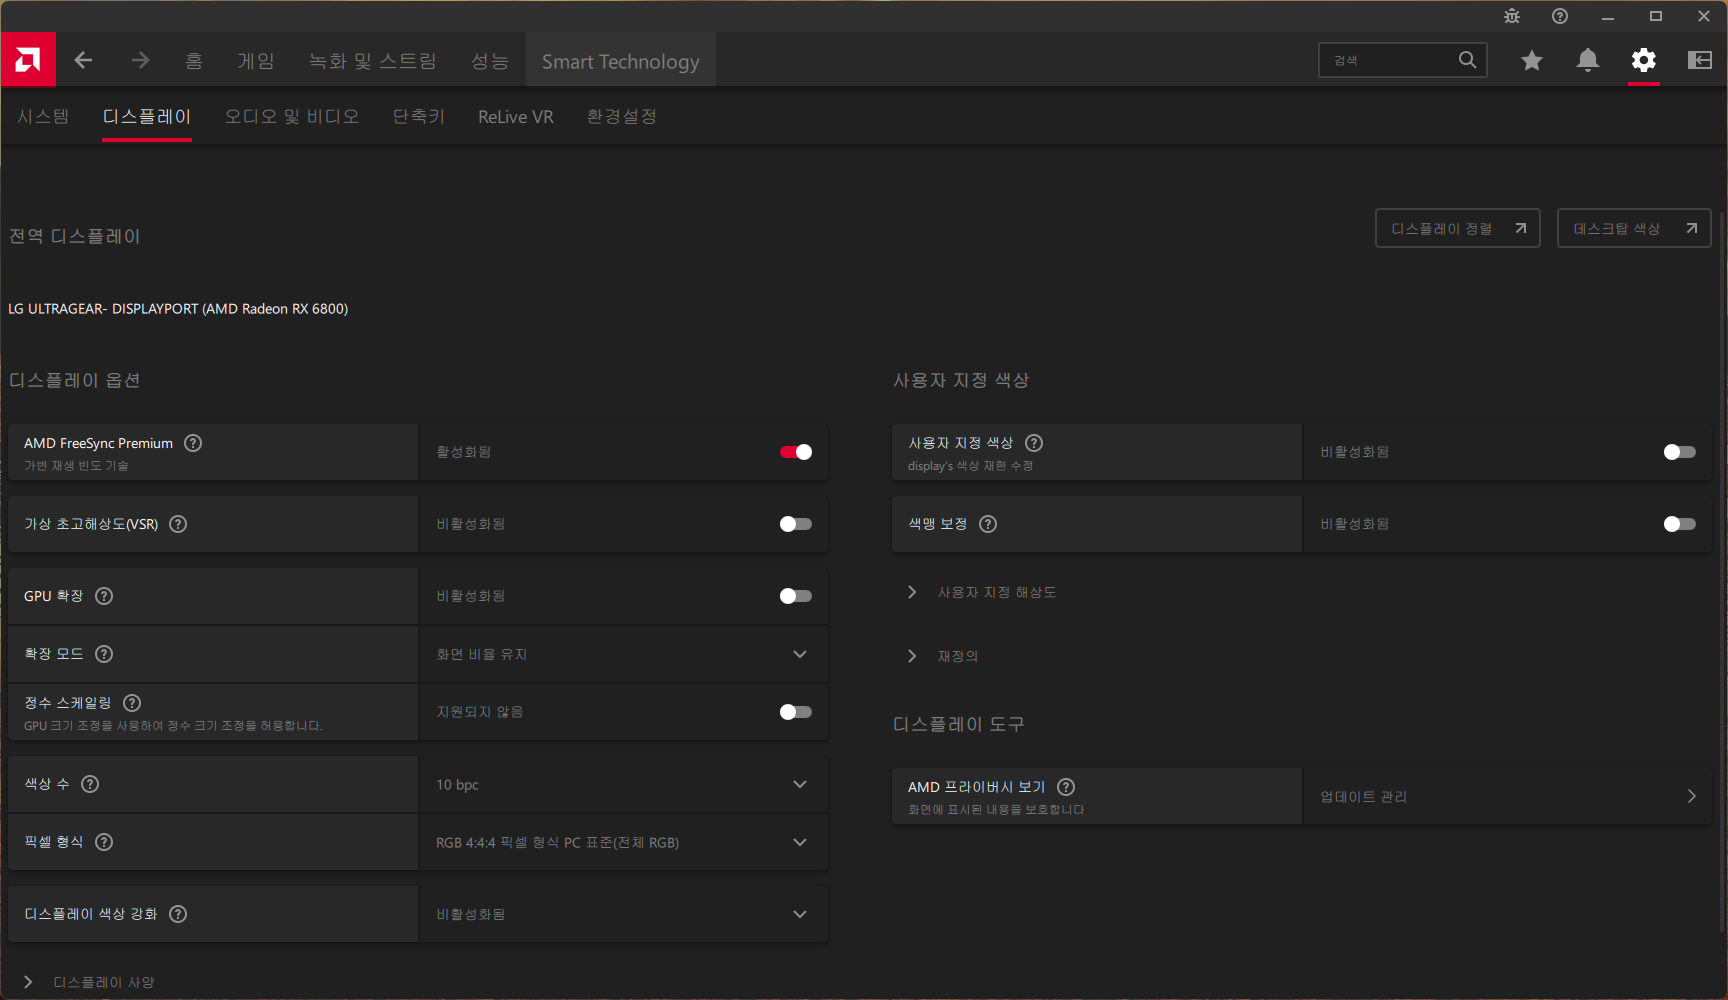Open 단축키 settings tab
This screenshot has width=1728, height=1000.
(419, 117)
